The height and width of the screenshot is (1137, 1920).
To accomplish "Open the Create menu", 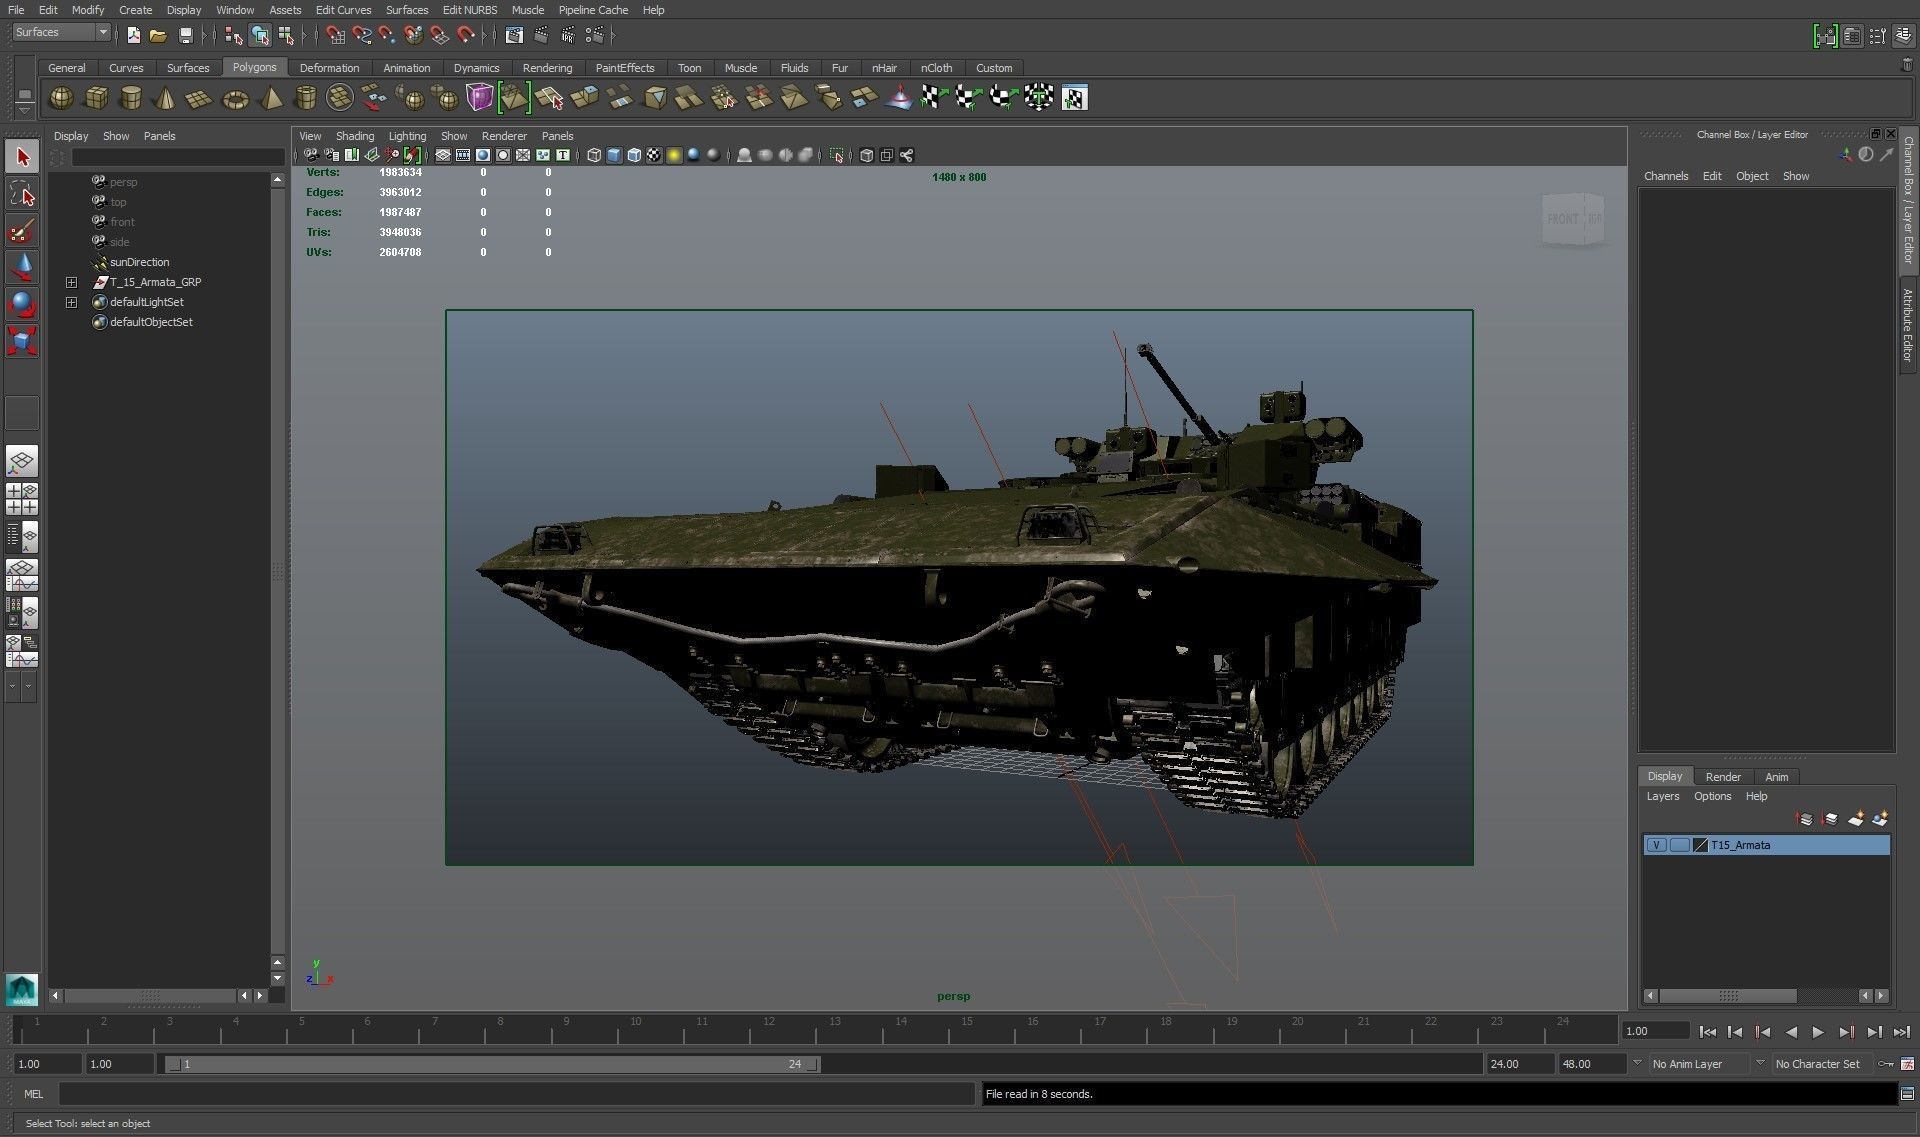I will click(x=135, y=10).
